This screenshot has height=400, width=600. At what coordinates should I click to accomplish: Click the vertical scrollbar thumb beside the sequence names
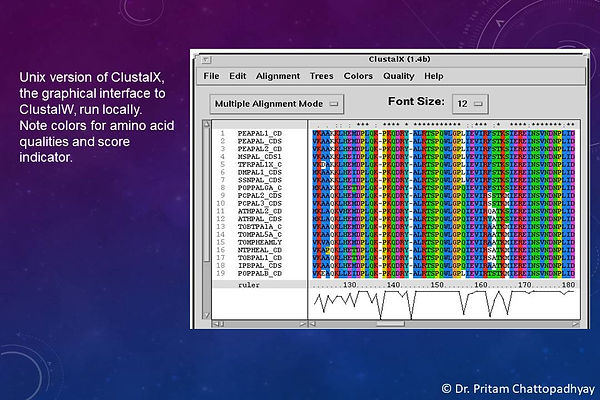click(x=206, y=195)
